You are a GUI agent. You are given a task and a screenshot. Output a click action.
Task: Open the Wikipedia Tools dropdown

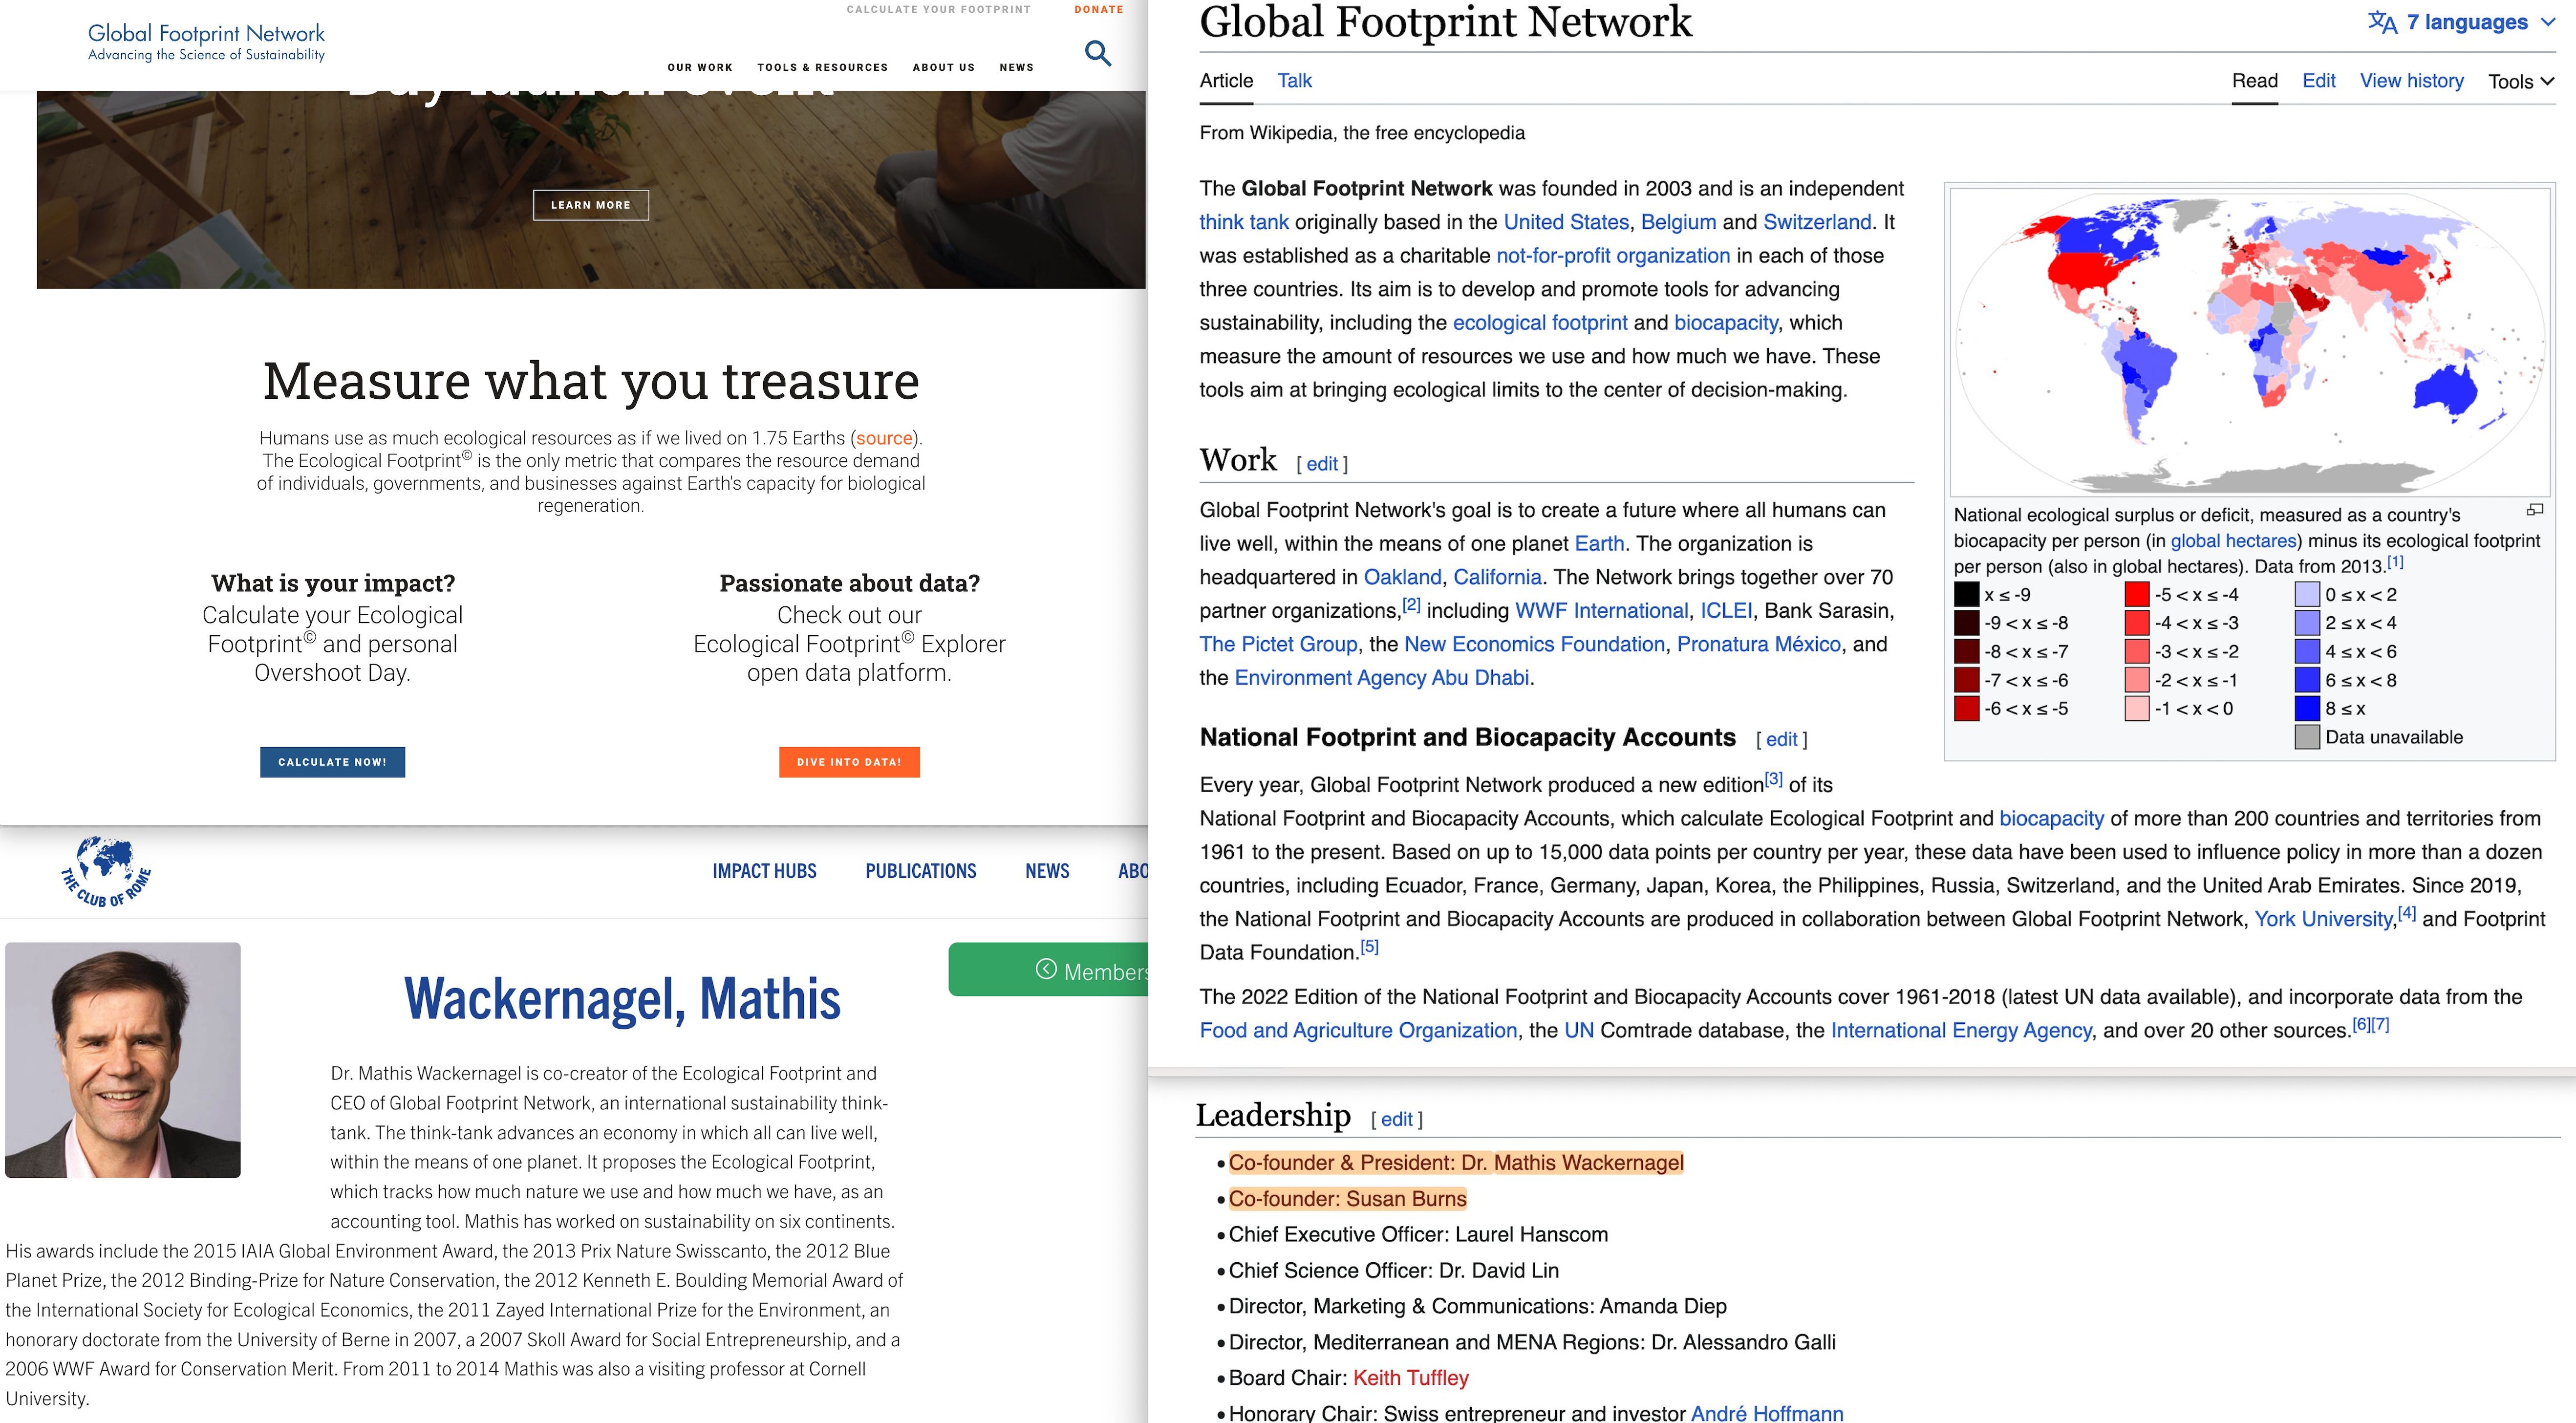(2521, 81)
